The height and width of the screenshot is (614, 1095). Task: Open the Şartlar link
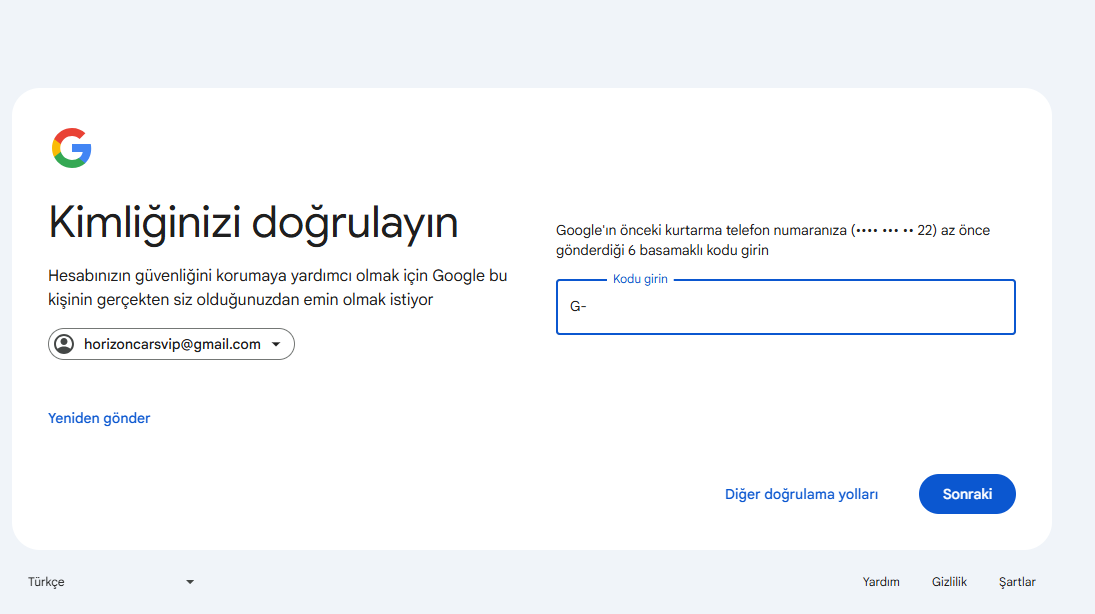pyautogui.click(x=1017, y=582)
